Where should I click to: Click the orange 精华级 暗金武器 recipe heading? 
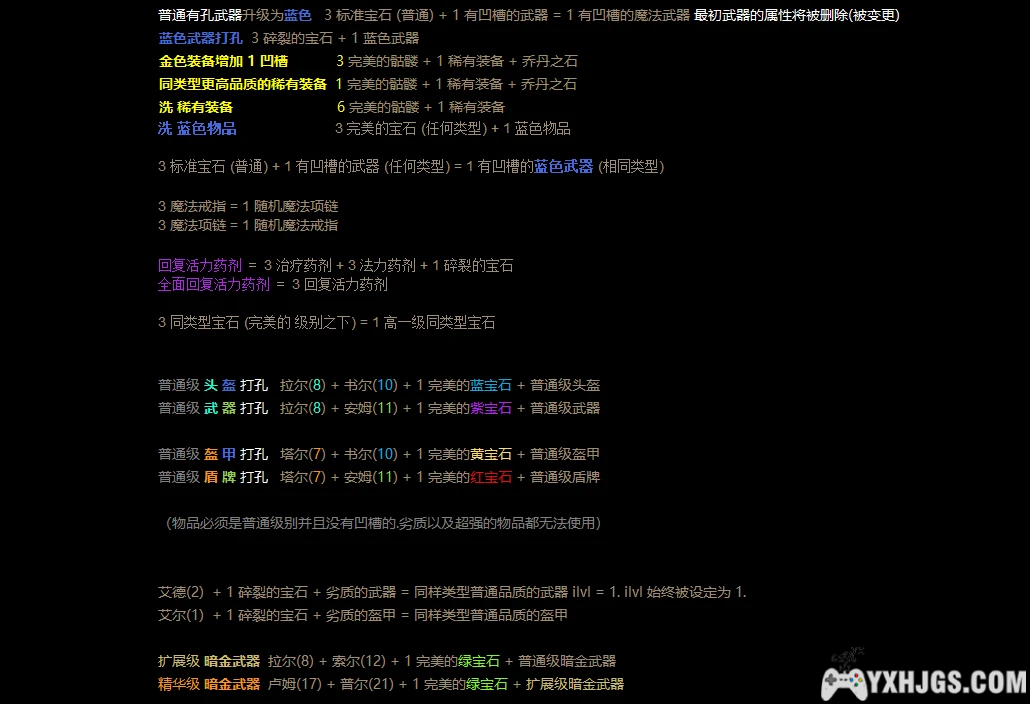[209, 684]
